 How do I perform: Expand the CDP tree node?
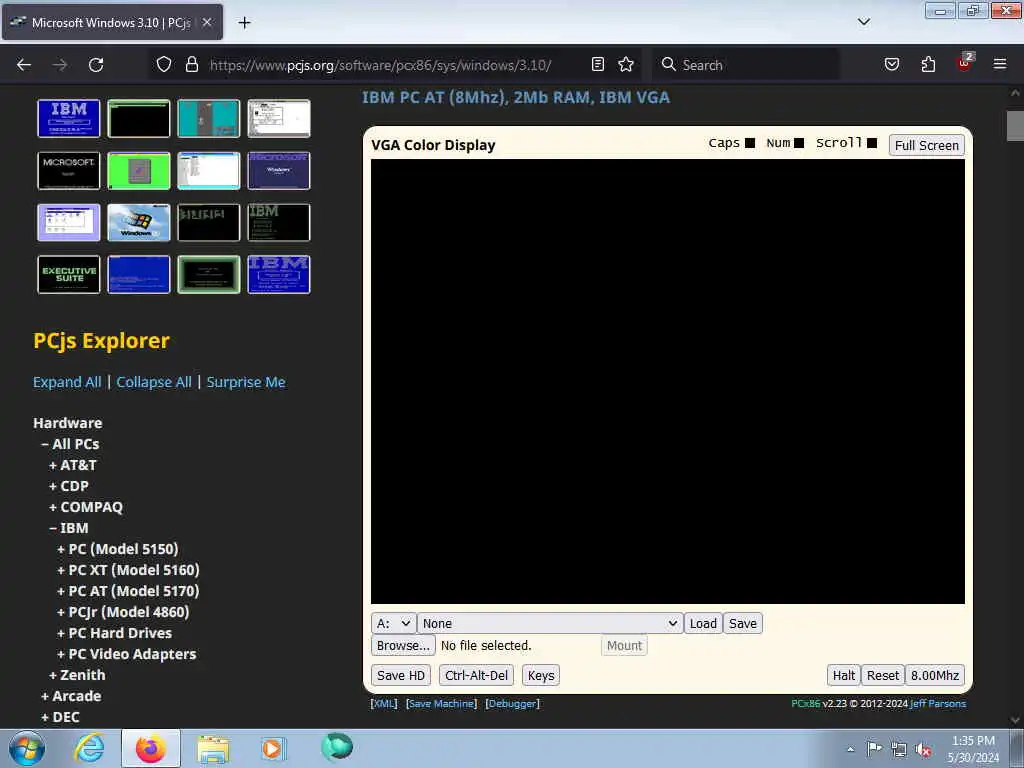pos(69,486)
